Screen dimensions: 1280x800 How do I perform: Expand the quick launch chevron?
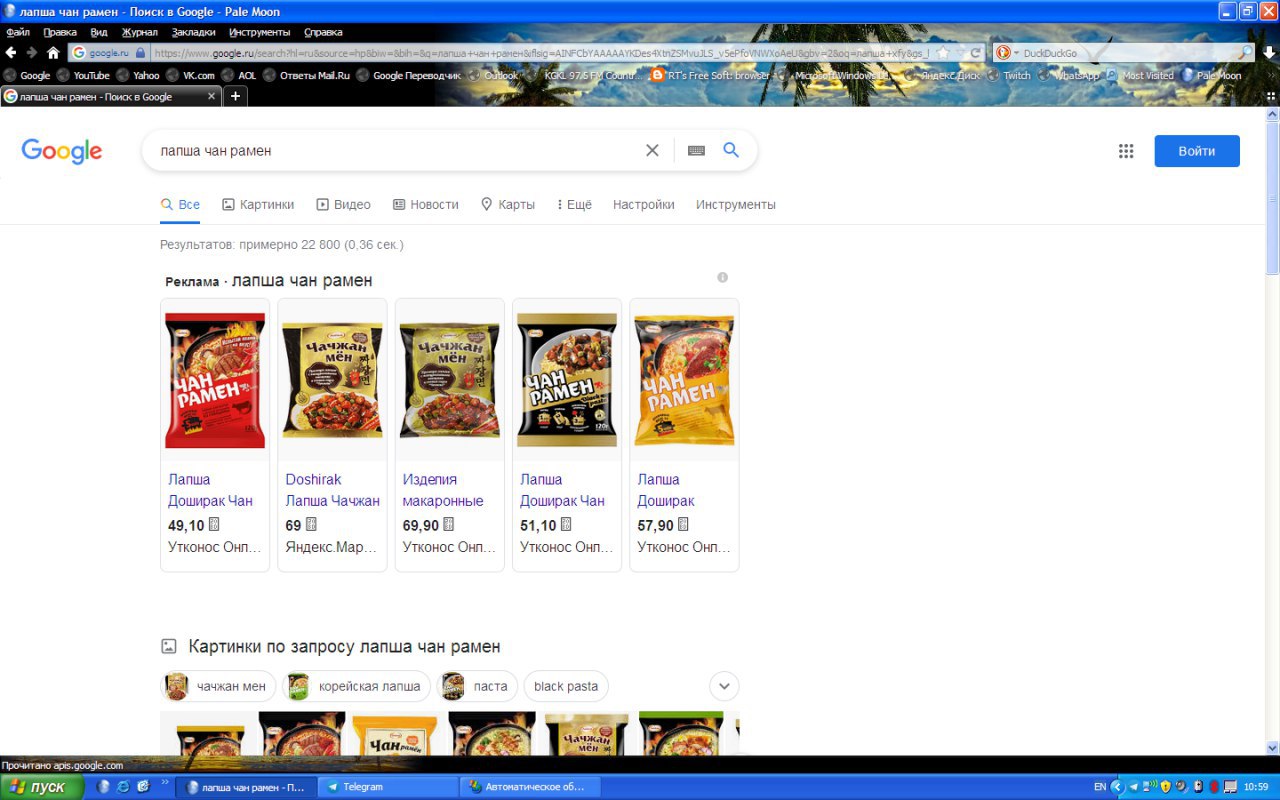pos(164,783)
